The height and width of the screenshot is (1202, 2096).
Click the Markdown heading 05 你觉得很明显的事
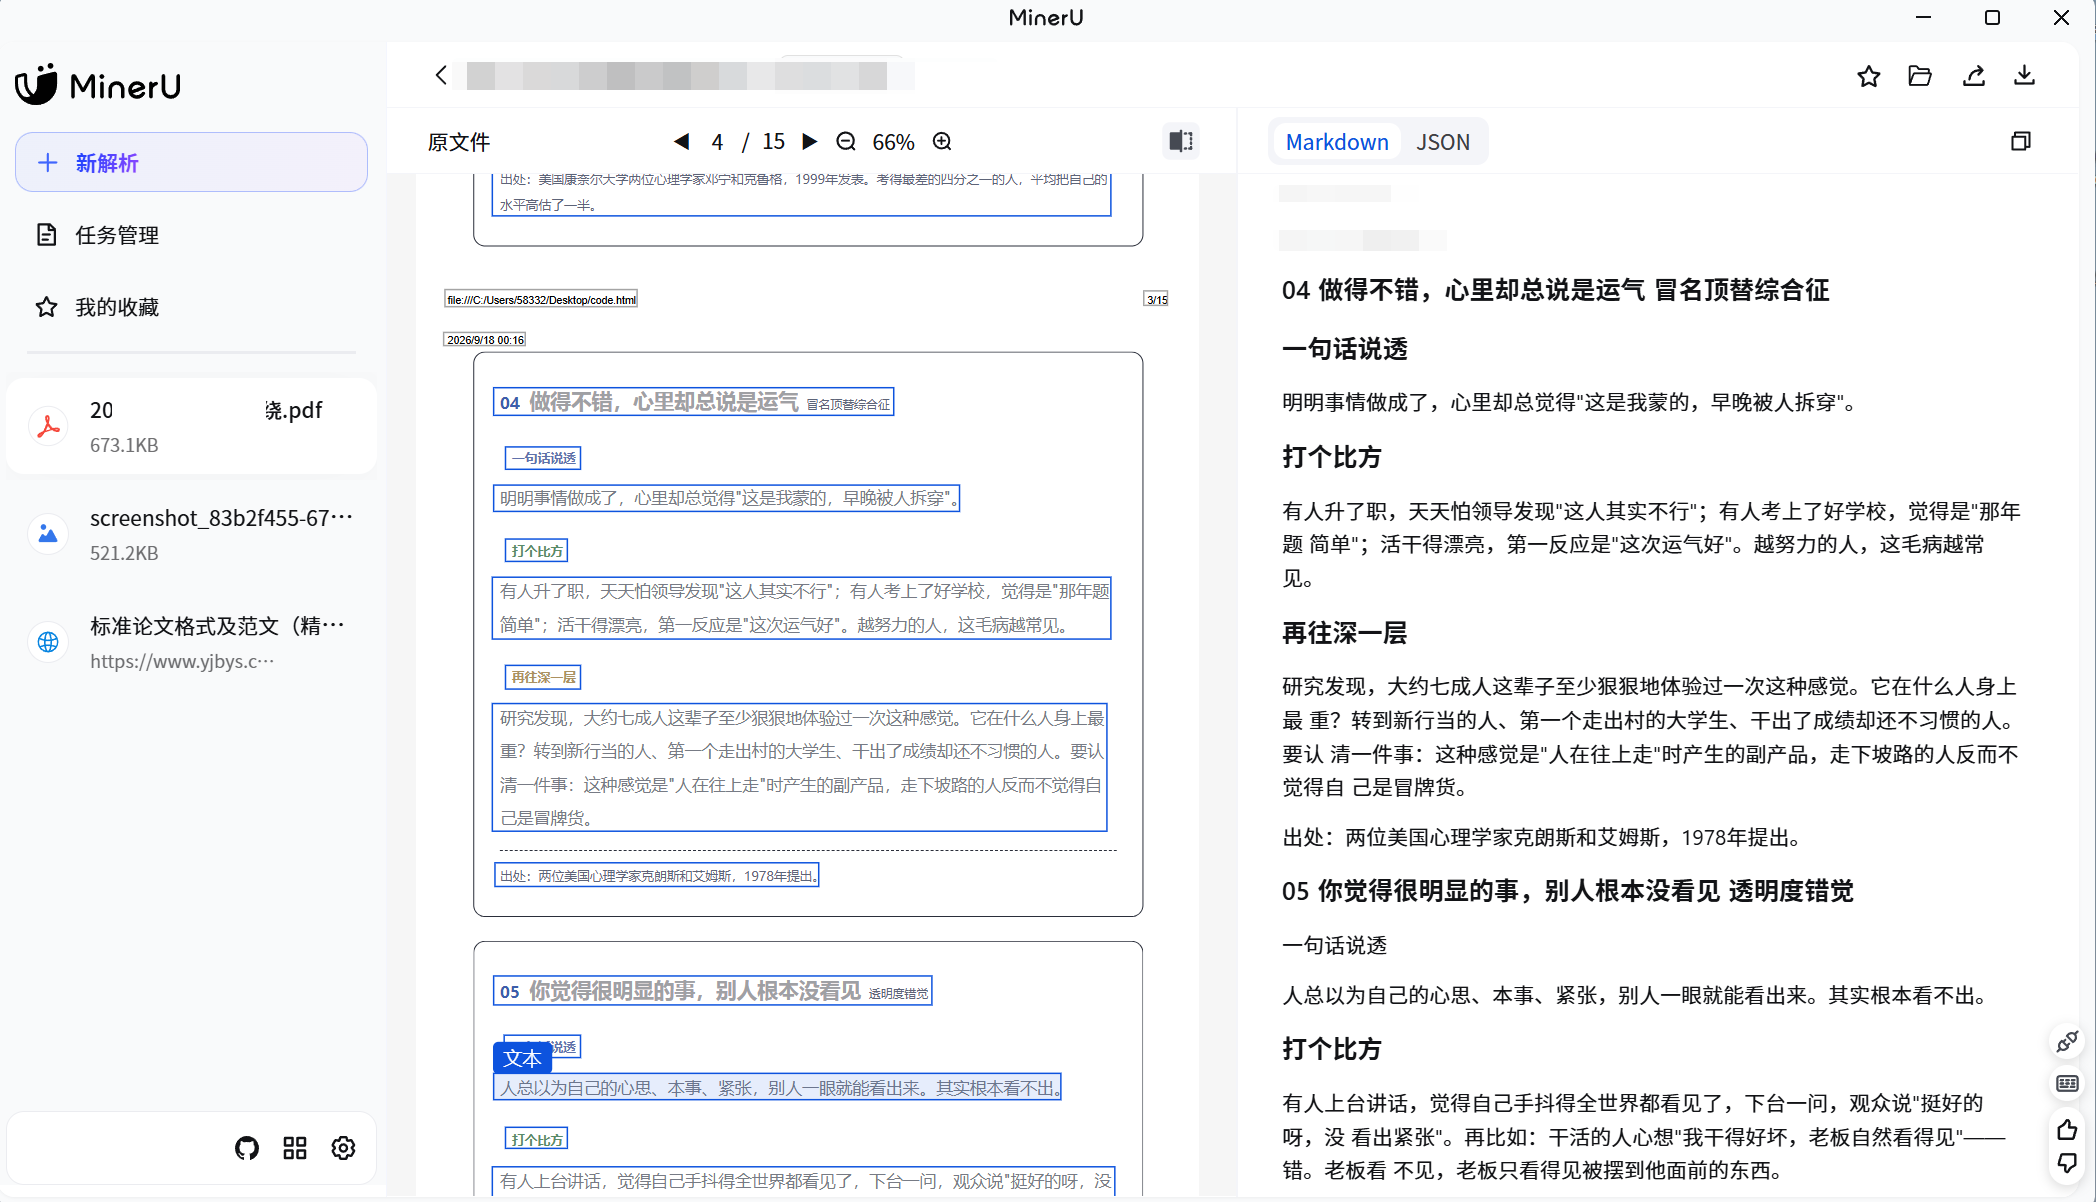click(1567, 891)
